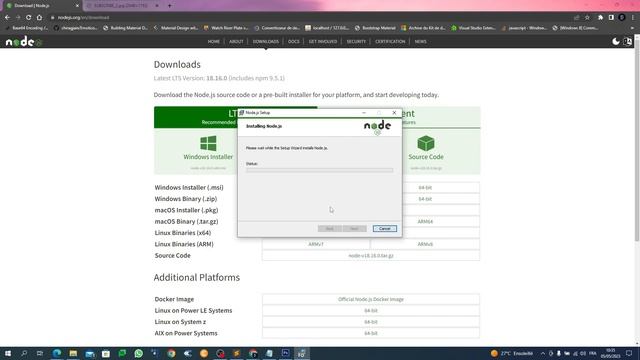Open the GET INVOLVED menu item

[x=323, y=42]
